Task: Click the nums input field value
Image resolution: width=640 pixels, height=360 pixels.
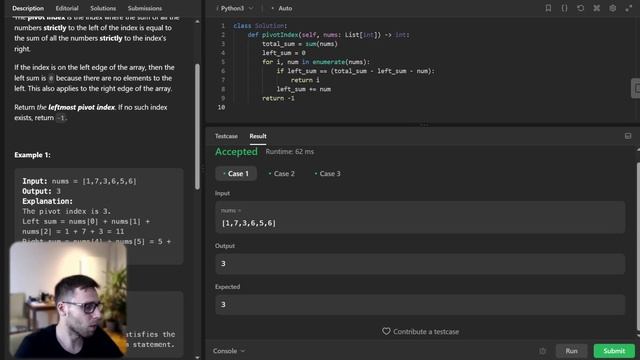Action: point(420,217)
